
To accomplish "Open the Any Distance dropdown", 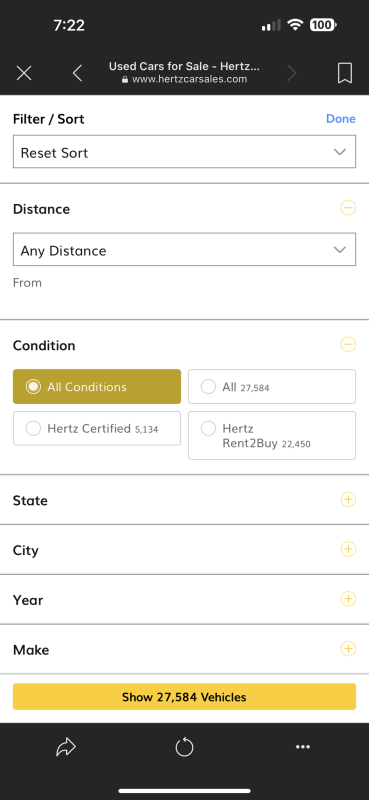I will point(184,249).
